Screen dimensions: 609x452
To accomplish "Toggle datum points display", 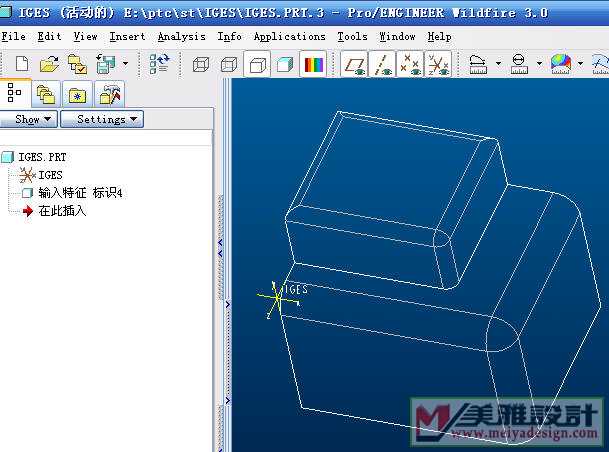I will point(411,64).
